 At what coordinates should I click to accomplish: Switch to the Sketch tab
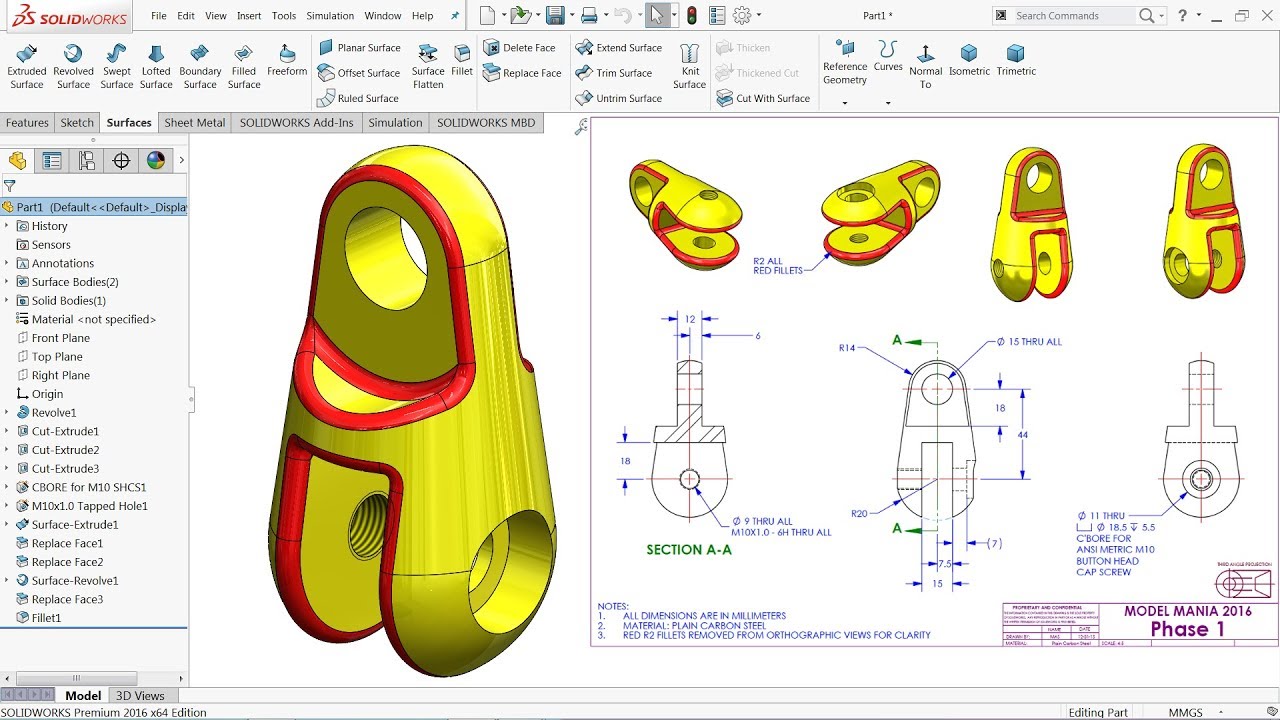77,123
